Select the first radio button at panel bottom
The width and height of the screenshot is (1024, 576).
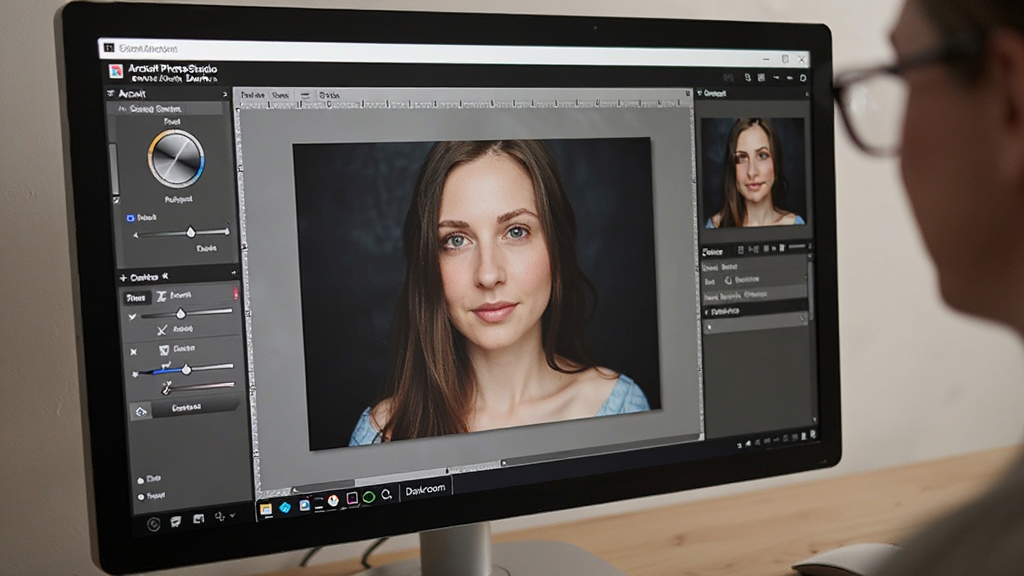coord(140,480)
